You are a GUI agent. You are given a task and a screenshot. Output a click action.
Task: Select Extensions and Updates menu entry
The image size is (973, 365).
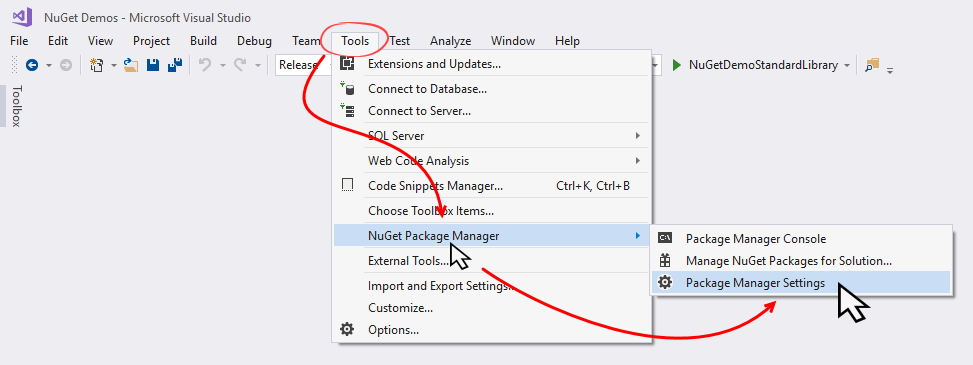tap(491, 64)
